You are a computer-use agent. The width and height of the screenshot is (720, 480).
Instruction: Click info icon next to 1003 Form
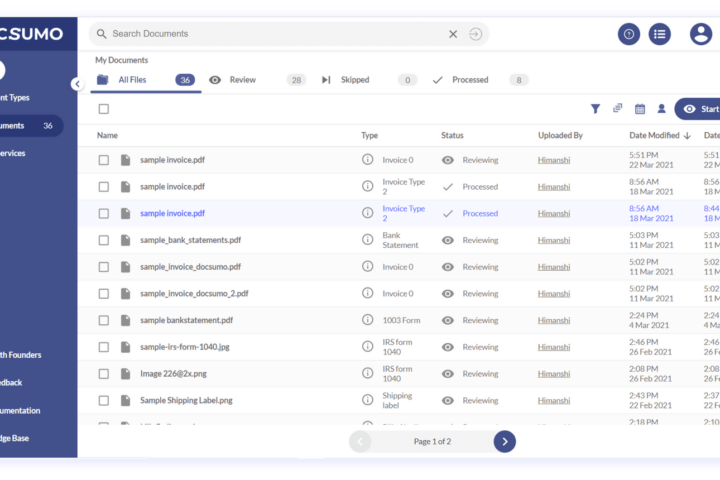tap(367, 319)
